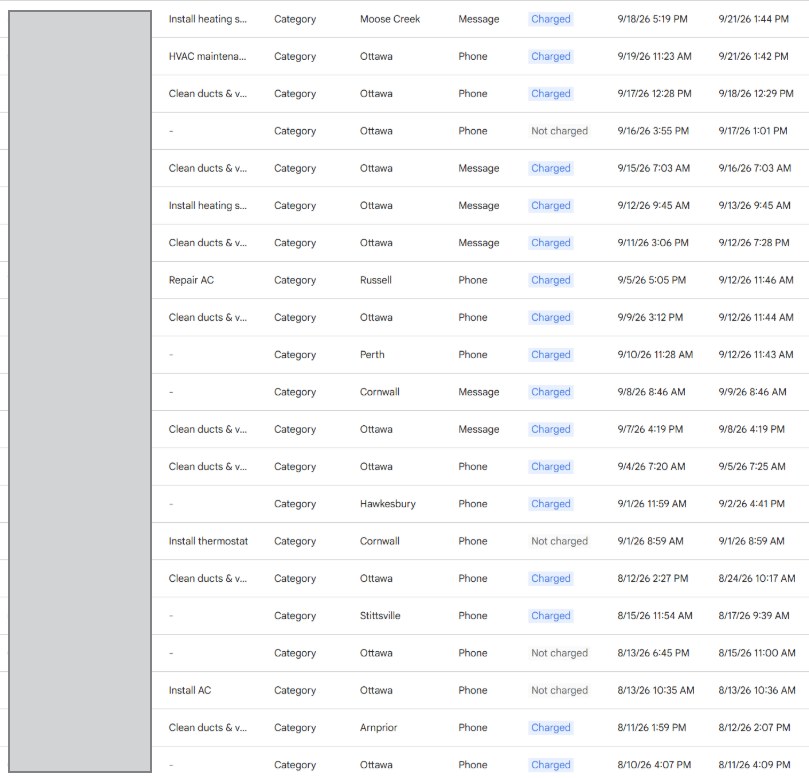
Task: Click Not charged status dated 8/13/26 6:45 PM
Action: 559,653
